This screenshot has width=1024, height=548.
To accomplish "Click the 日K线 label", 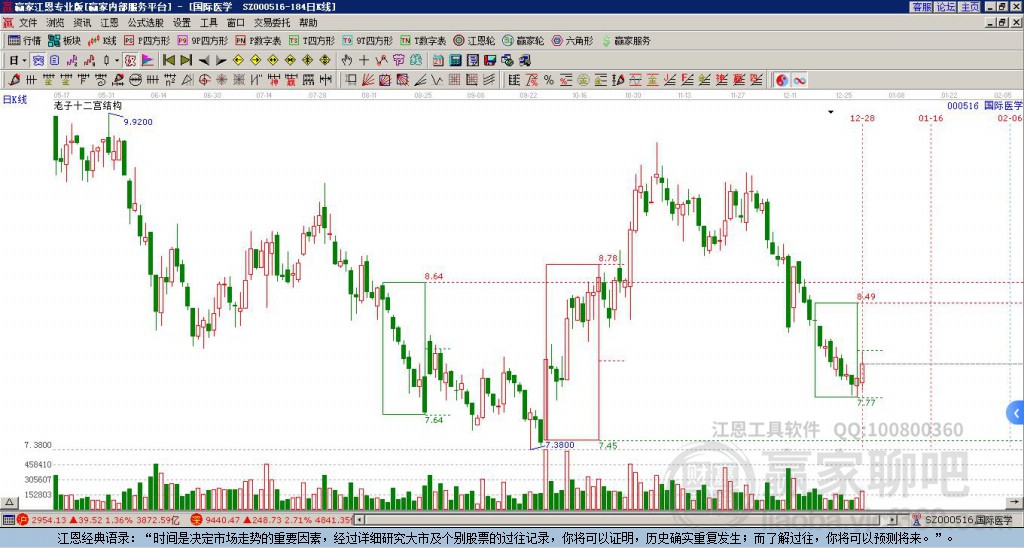I will point(15,100).
